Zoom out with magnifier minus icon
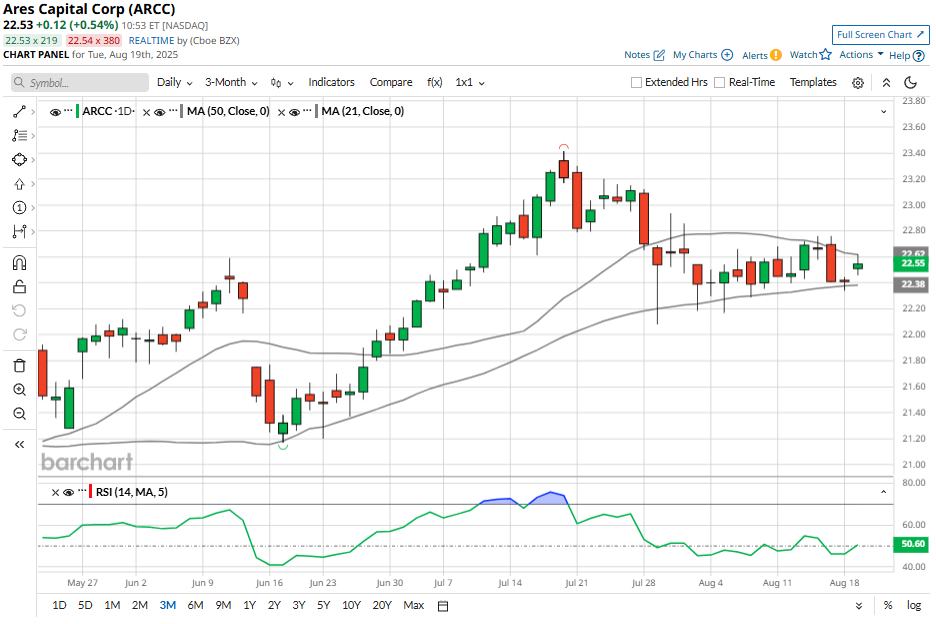This screenshot has width=936, height=624. coord(19,414)
